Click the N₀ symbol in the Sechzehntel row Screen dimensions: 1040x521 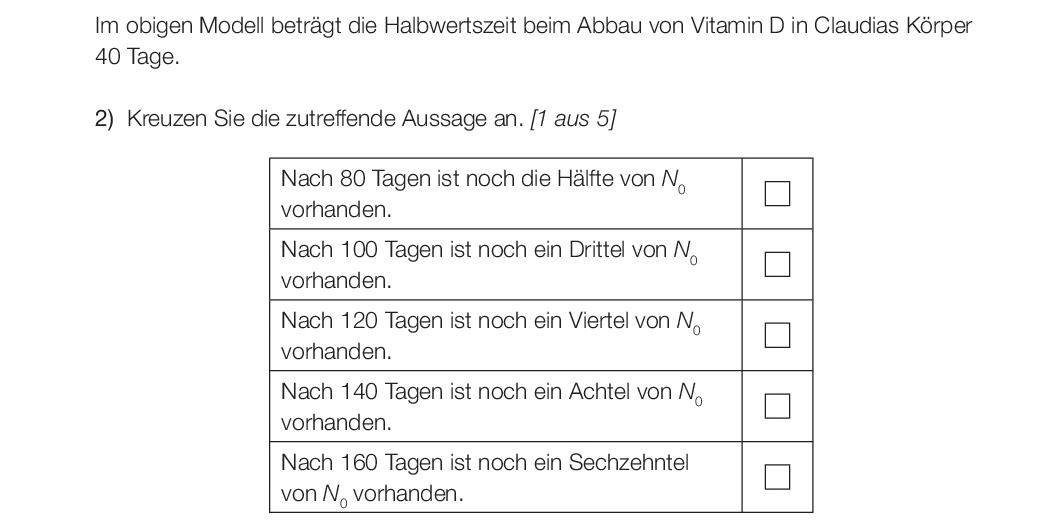pyautogui.click(x=335, y=495)
